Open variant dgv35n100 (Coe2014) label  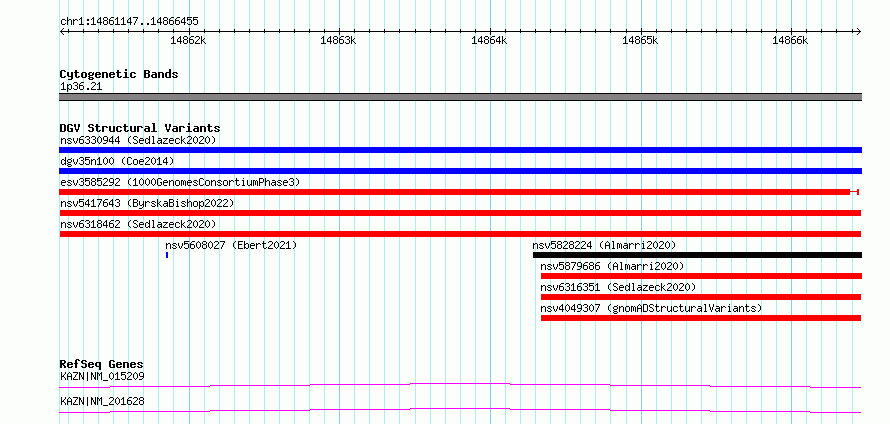117,161
